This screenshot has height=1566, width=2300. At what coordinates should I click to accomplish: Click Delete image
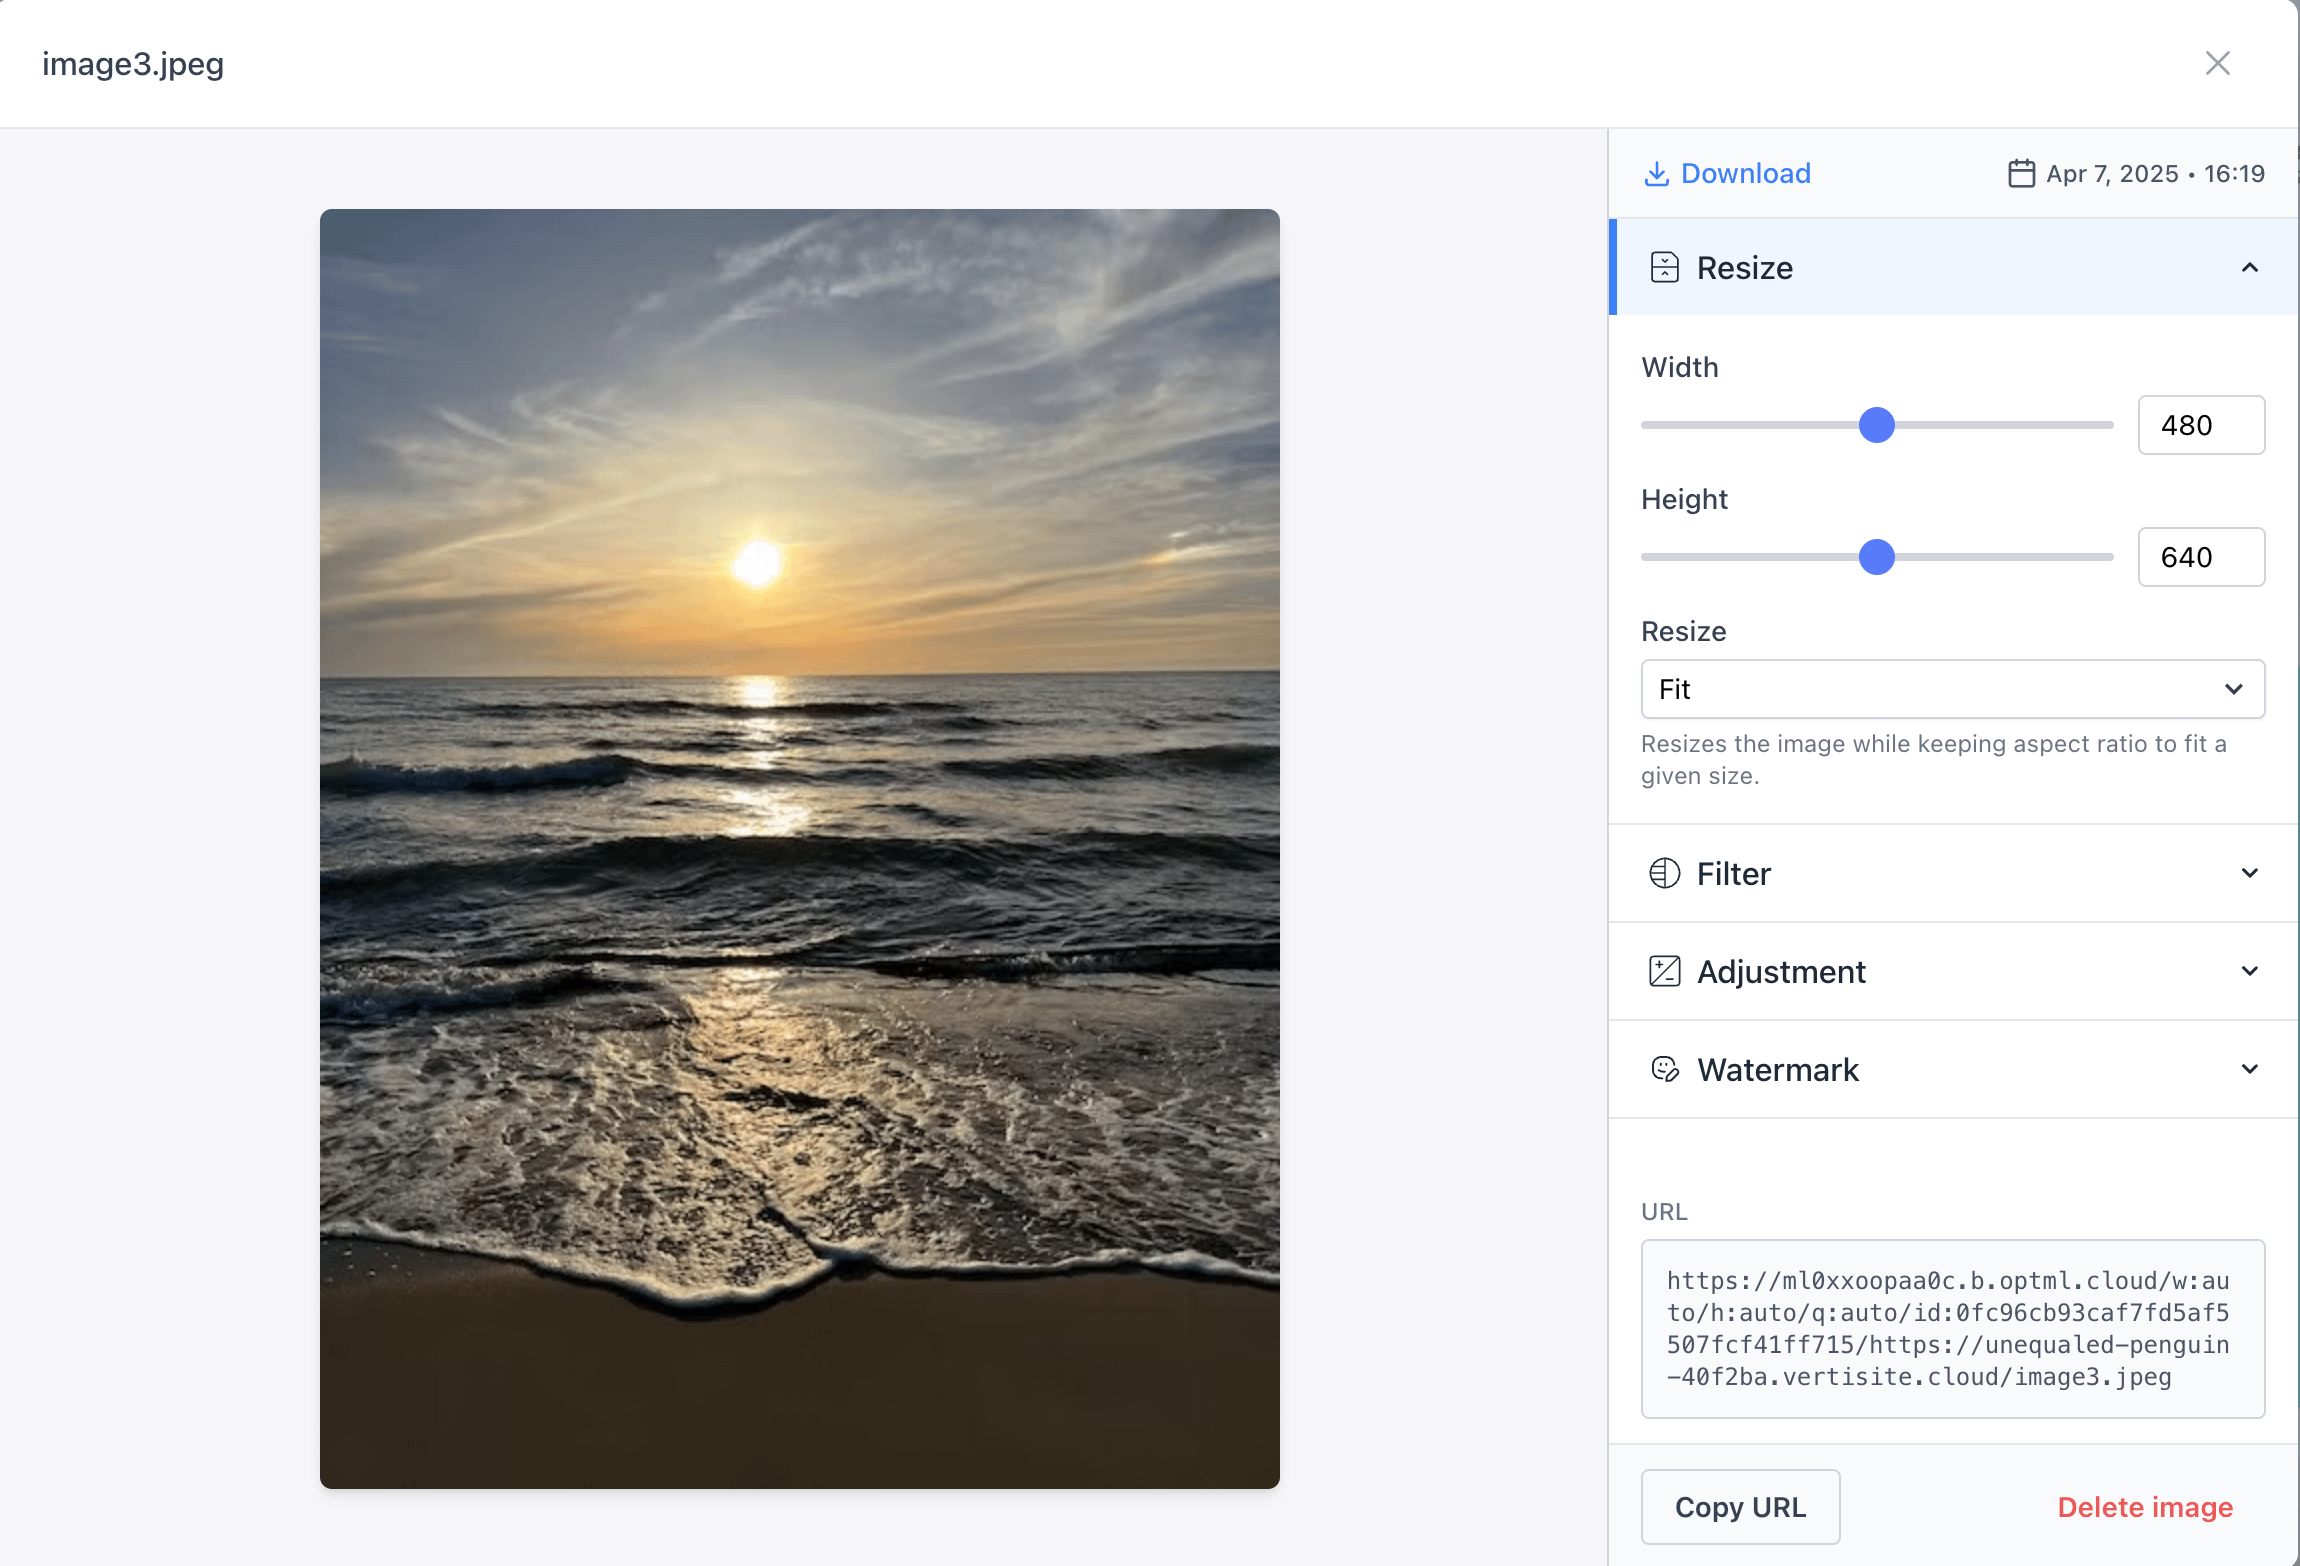point(2144,1507)
